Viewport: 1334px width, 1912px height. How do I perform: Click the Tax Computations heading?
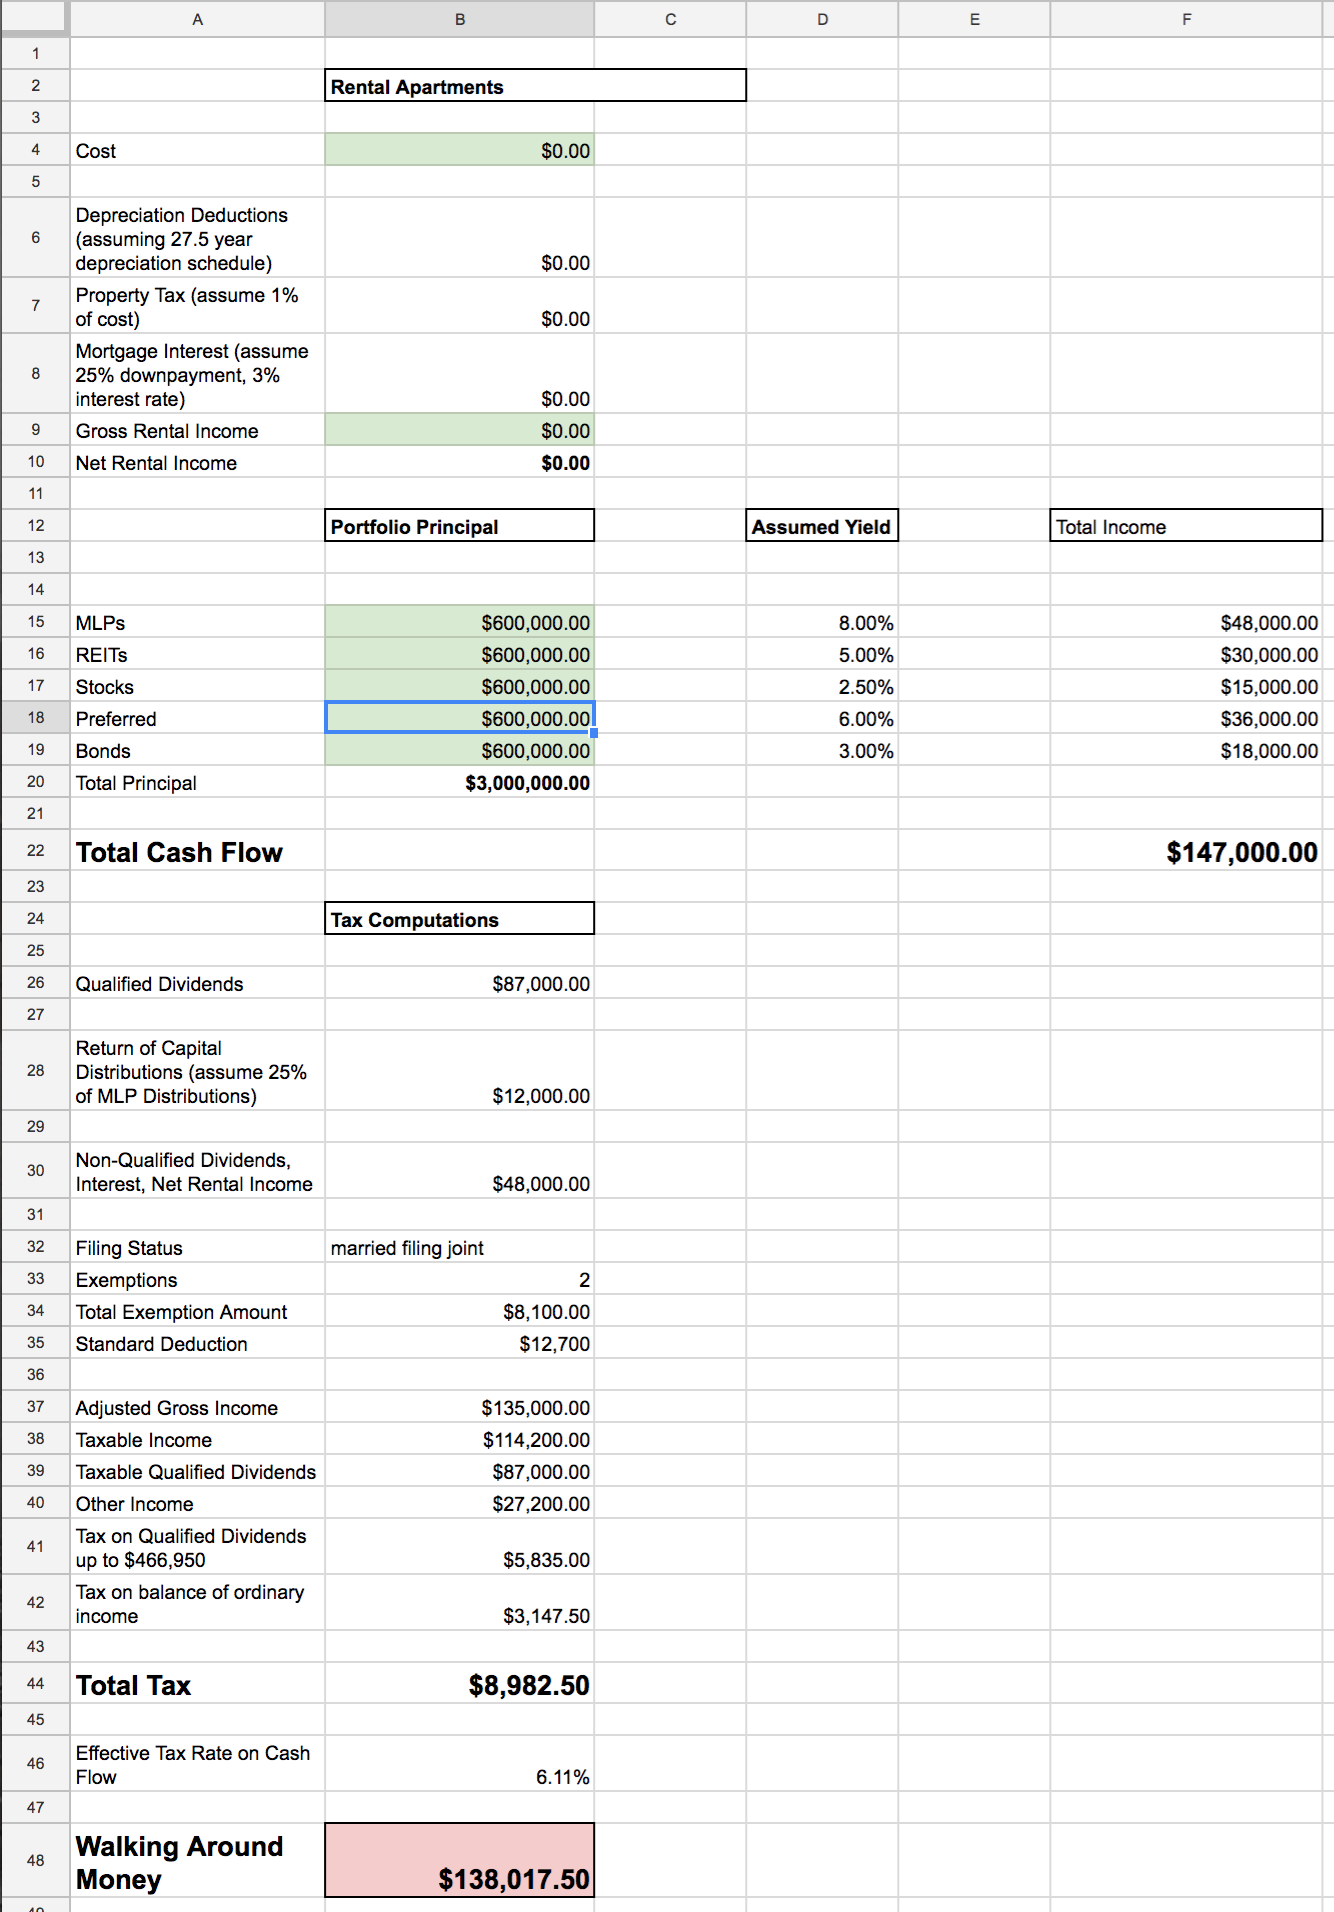click(460, 919)
